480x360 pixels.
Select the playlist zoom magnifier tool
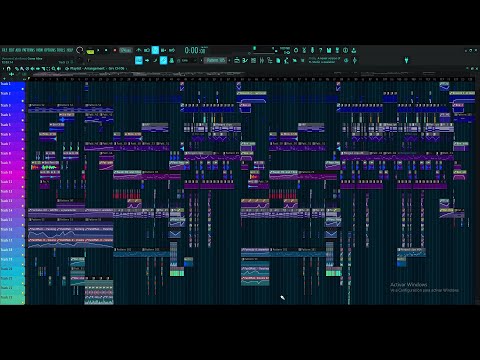pos(54,69)
